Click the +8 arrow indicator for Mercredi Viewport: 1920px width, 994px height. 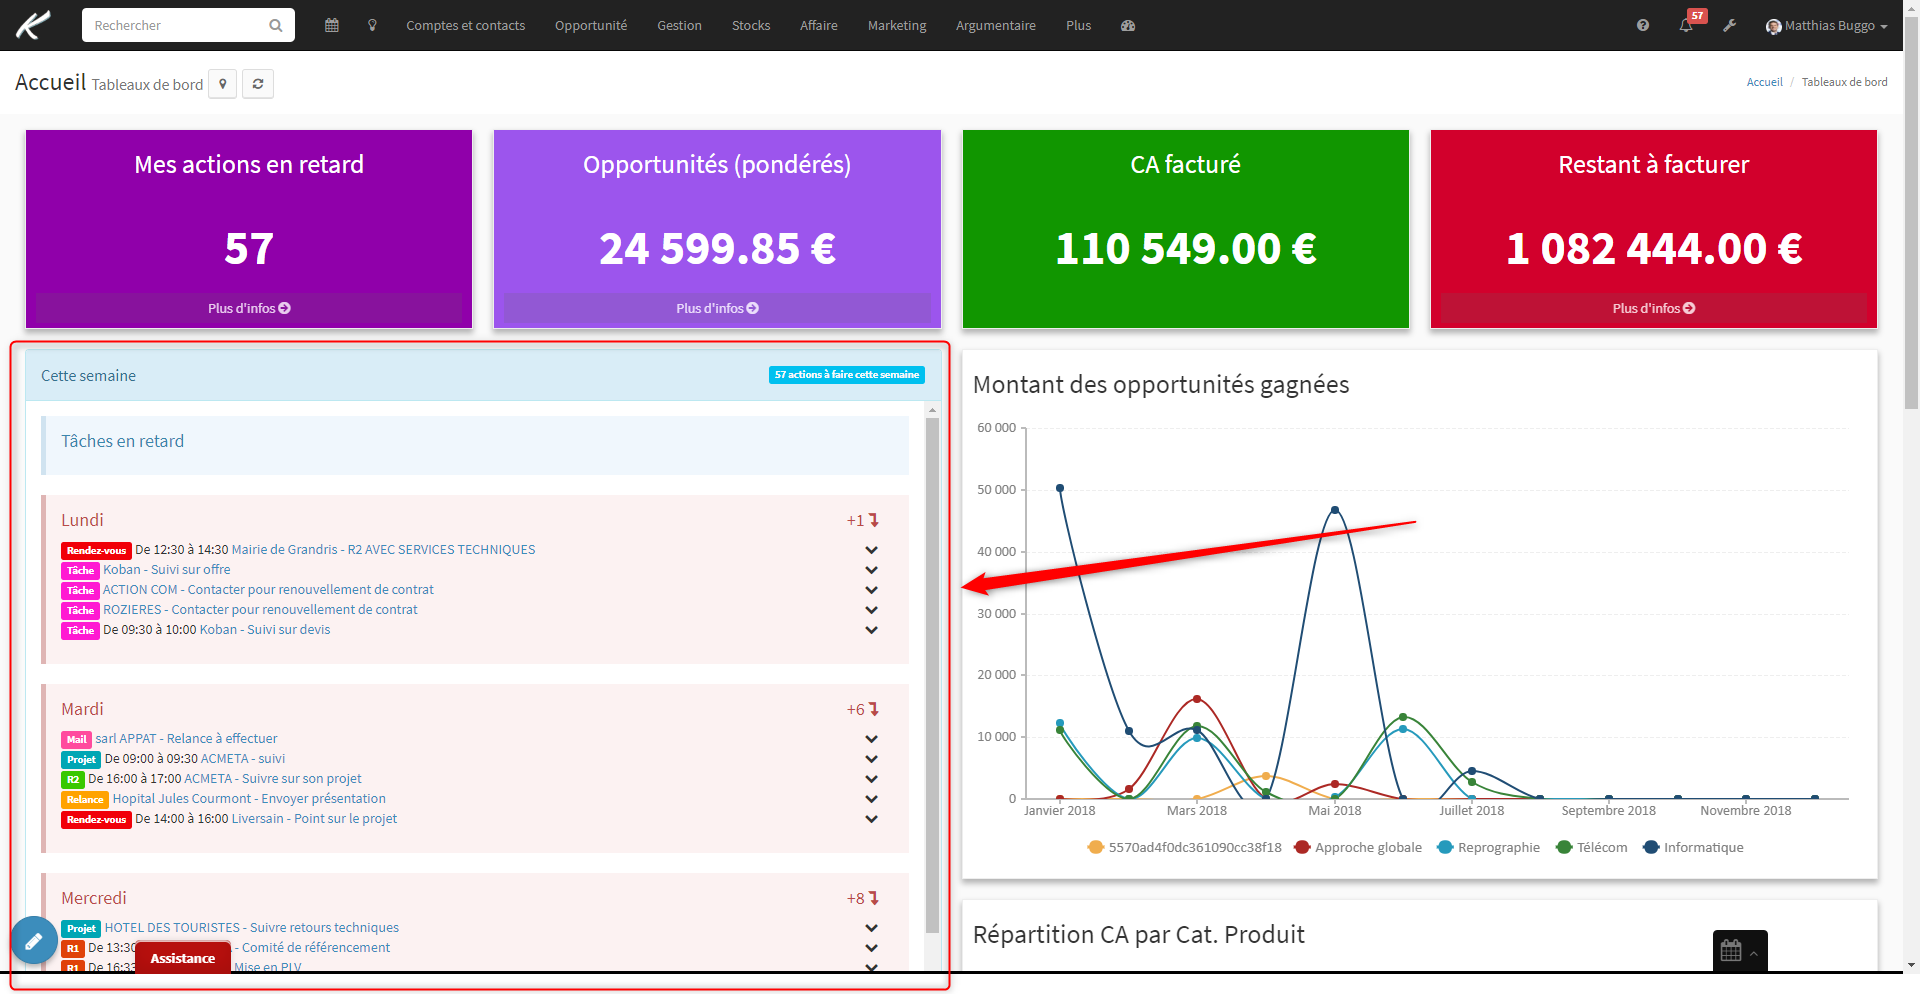click(862, 898)
